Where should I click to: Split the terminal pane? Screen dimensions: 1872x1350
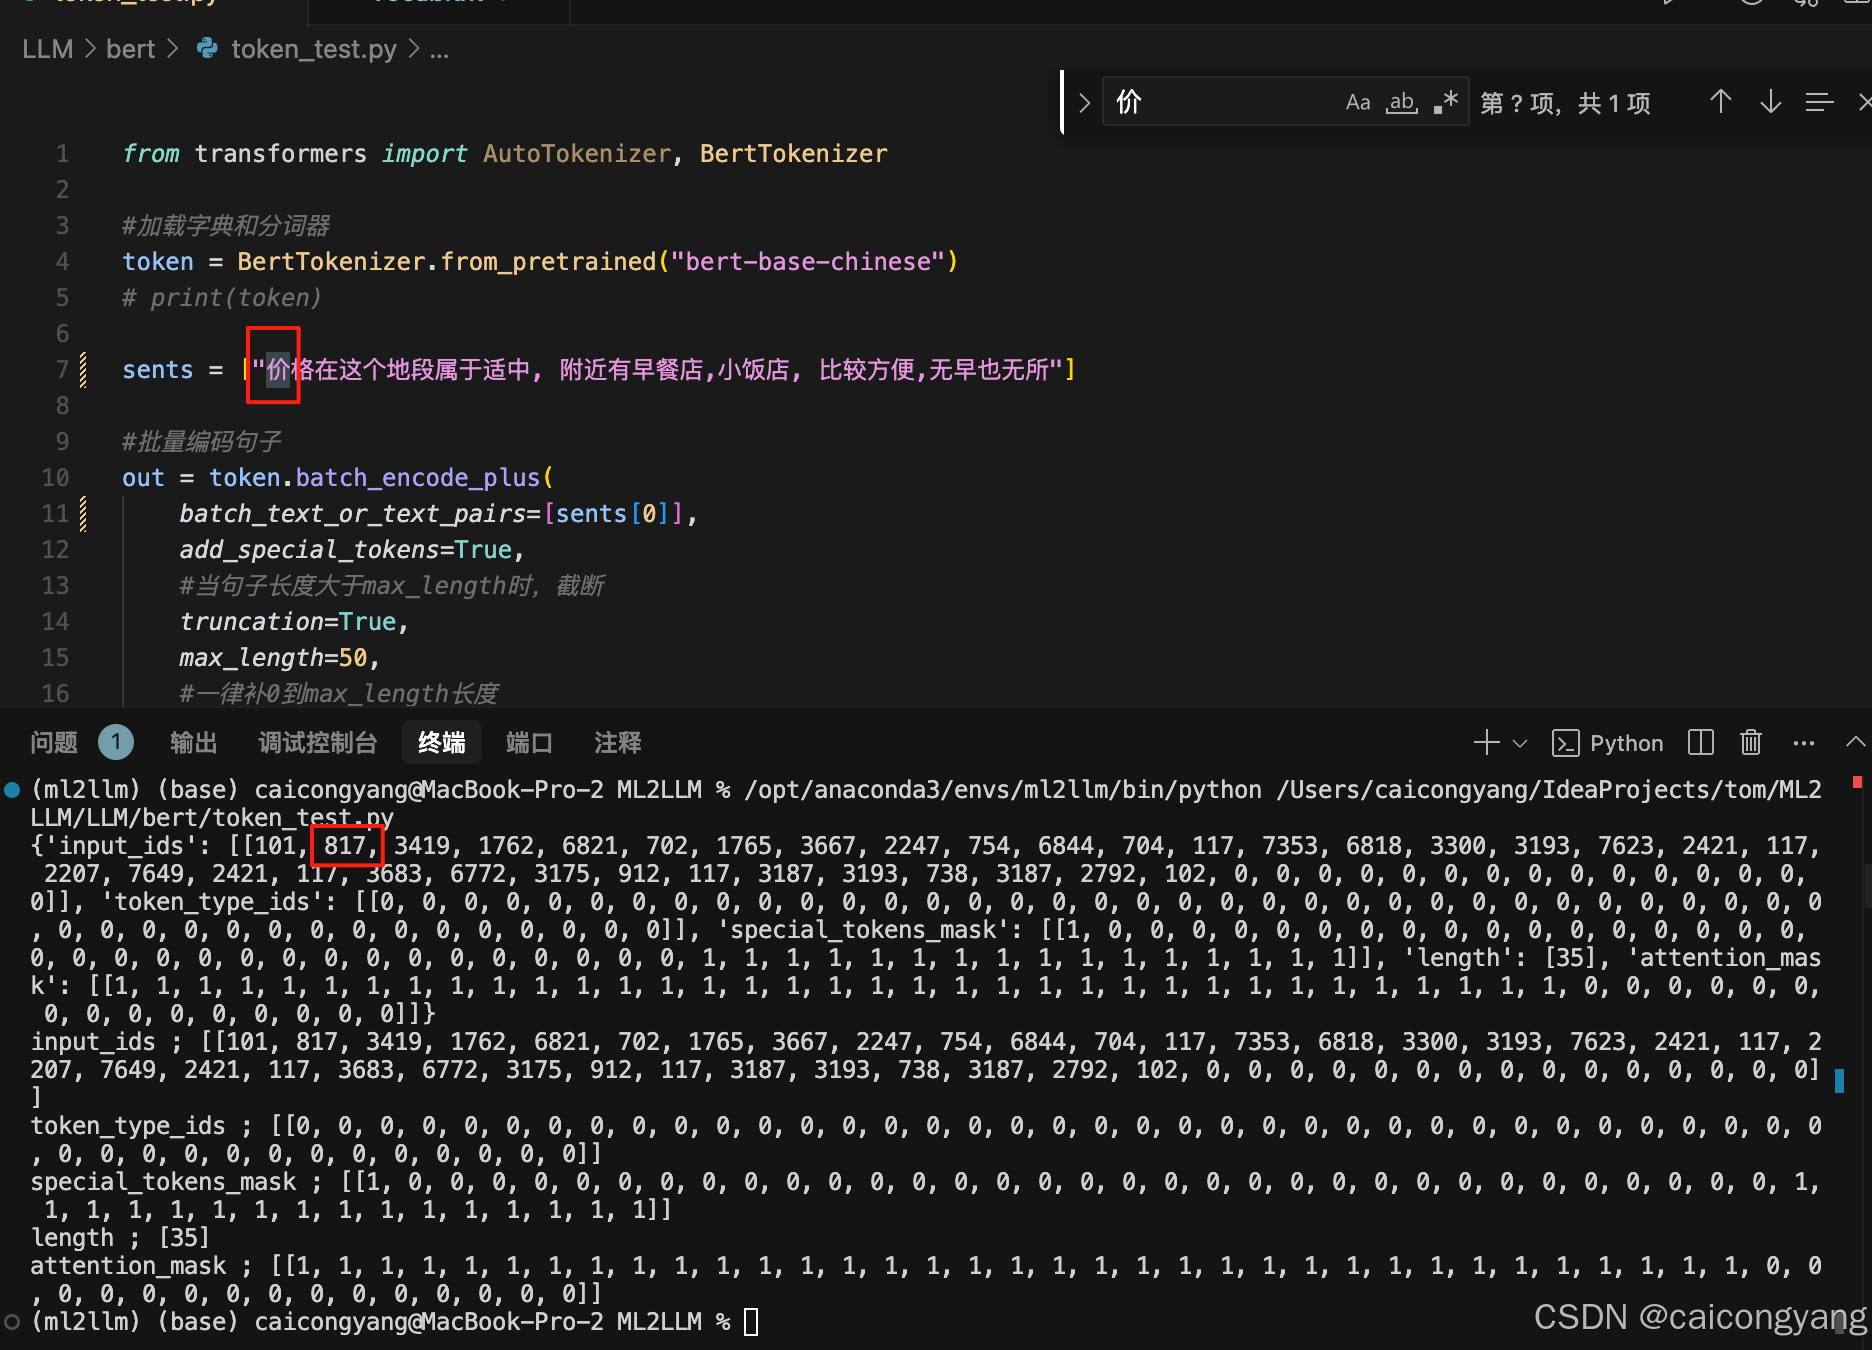pos(1700,742)
